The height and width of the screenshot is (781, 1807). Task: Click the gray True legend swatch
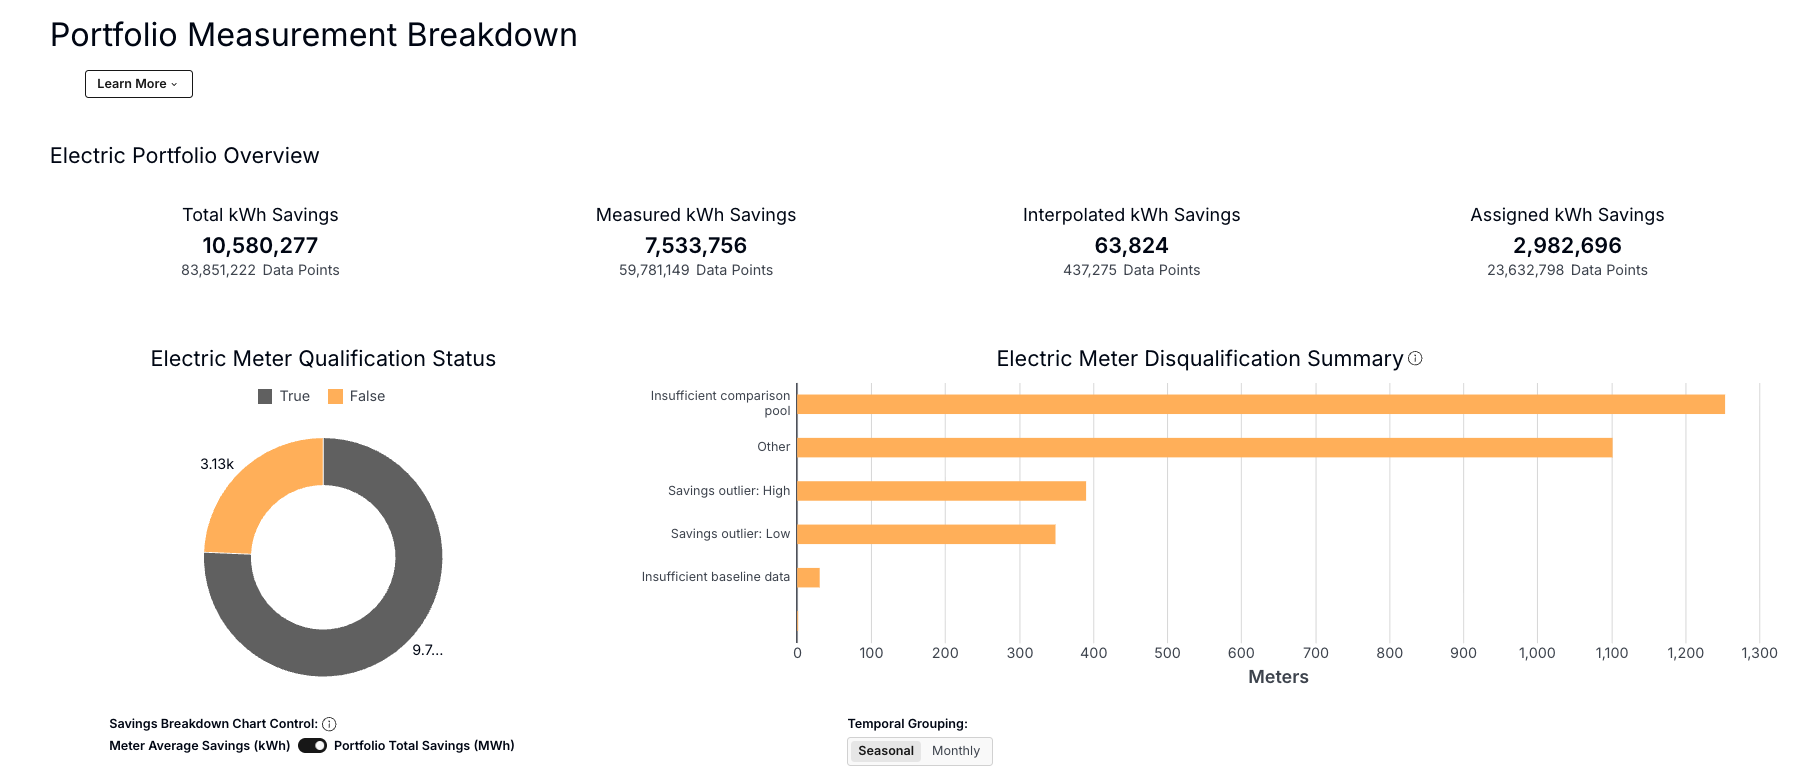[265, 397]
